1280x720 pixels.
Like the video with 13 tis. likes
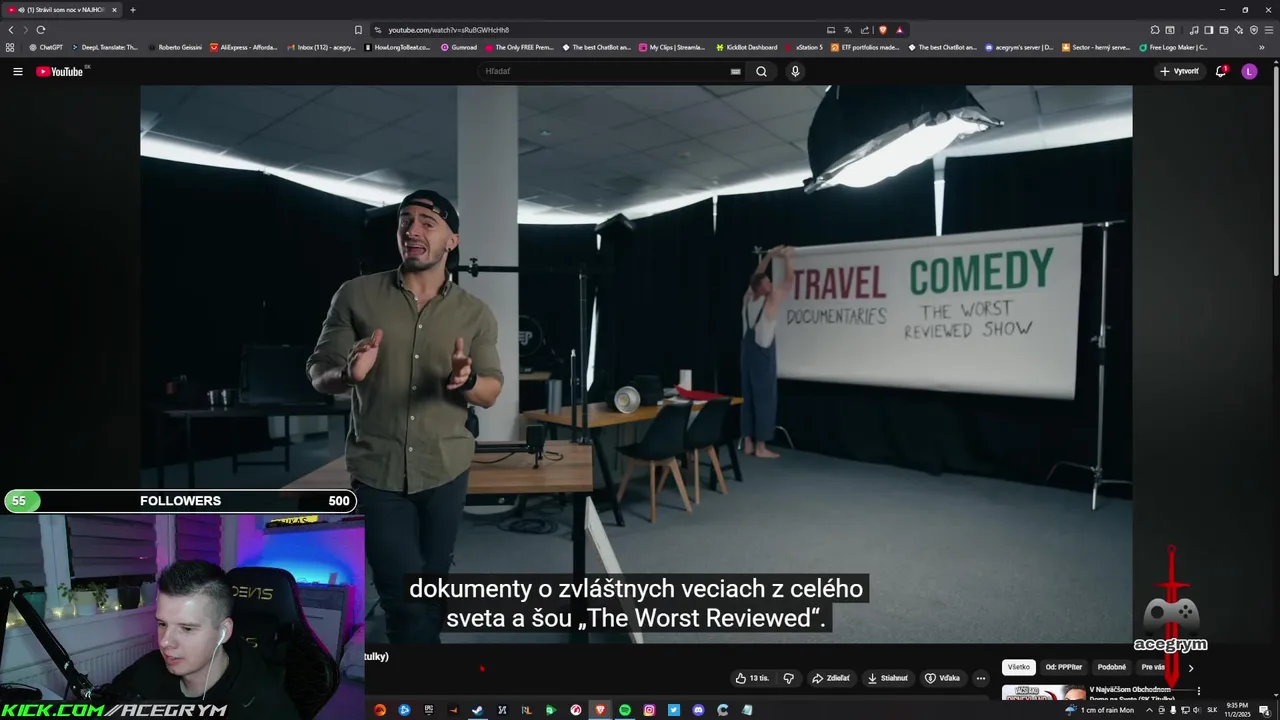[x=752, y=678]
